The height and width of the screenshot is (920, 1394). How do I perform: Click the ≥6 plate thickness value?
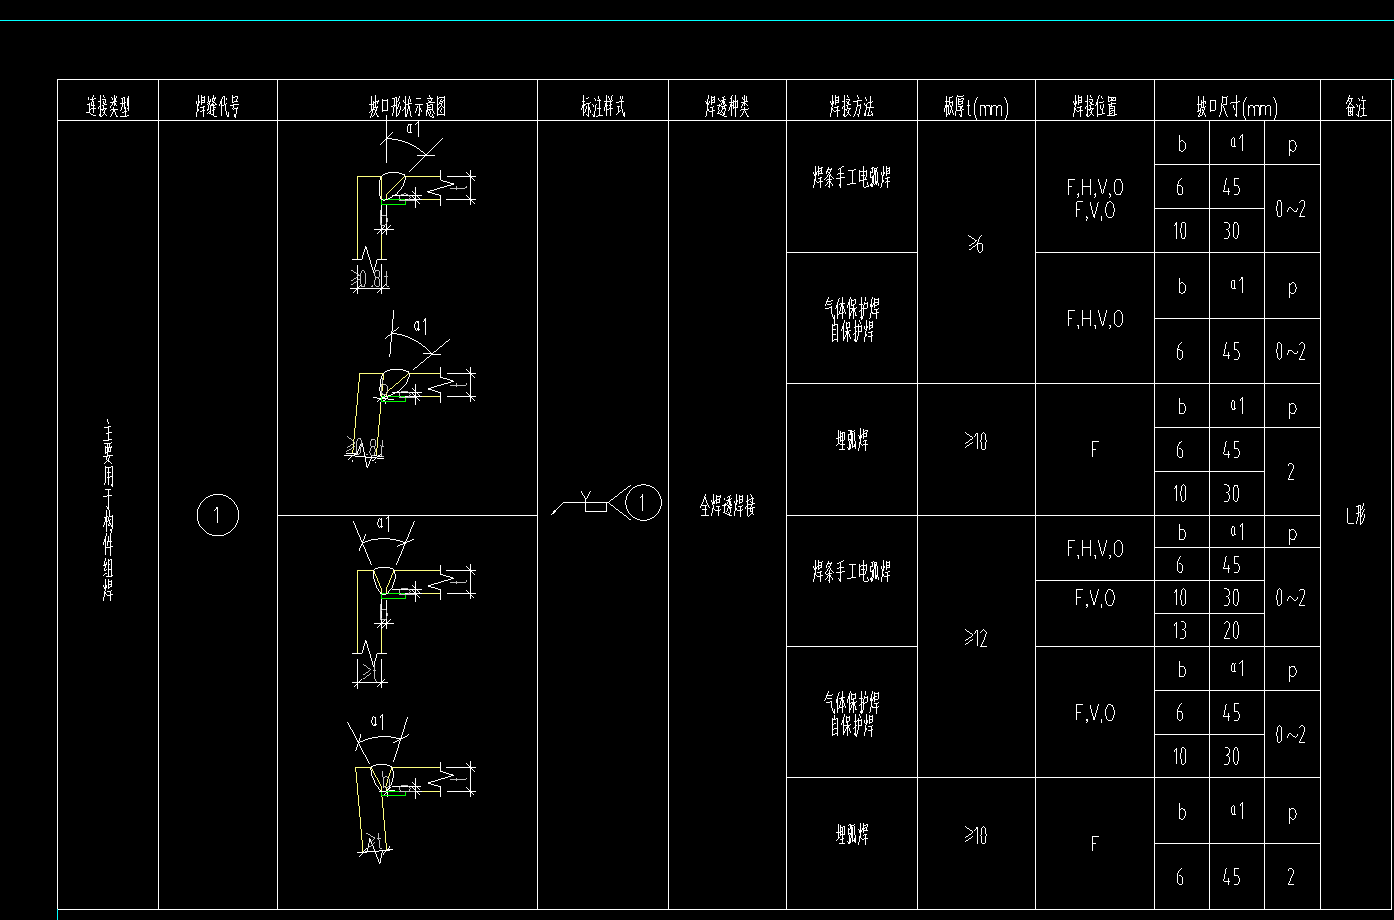(976, 244)
